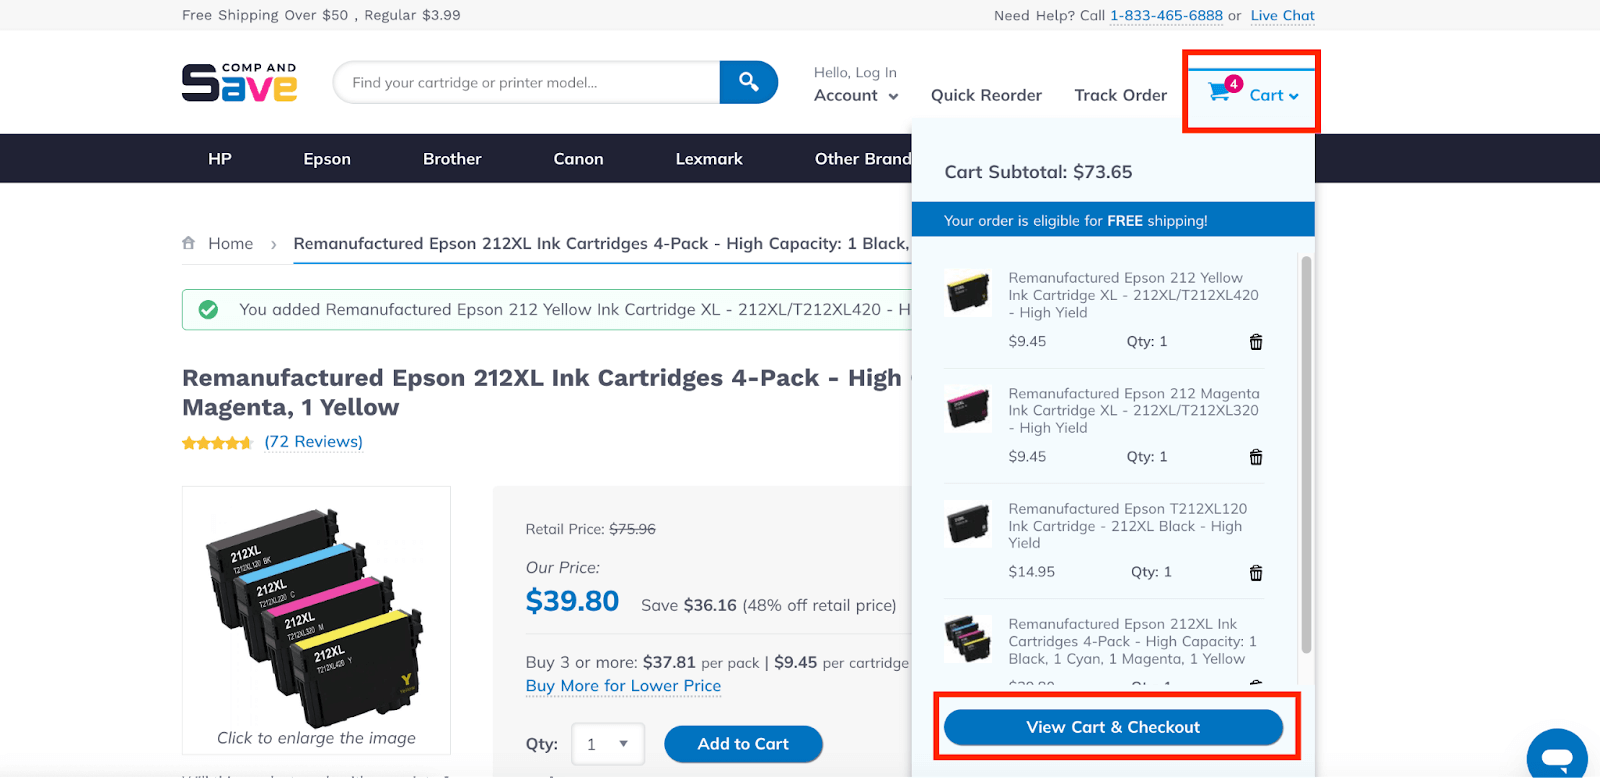
Task: Open the chat bubble in bottom corner
Action: [x=1556, y=755]
